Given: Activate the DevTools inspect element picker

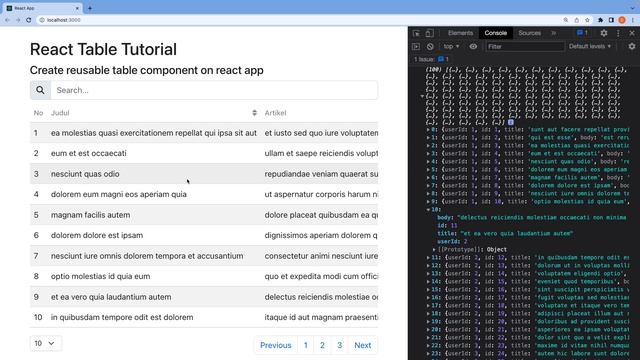Looking at the screenshot, I should (x=416, y=33).
